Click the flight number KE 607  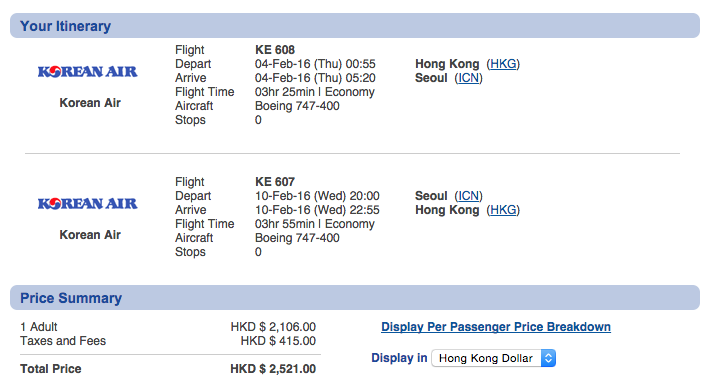(x=275, y=182)
